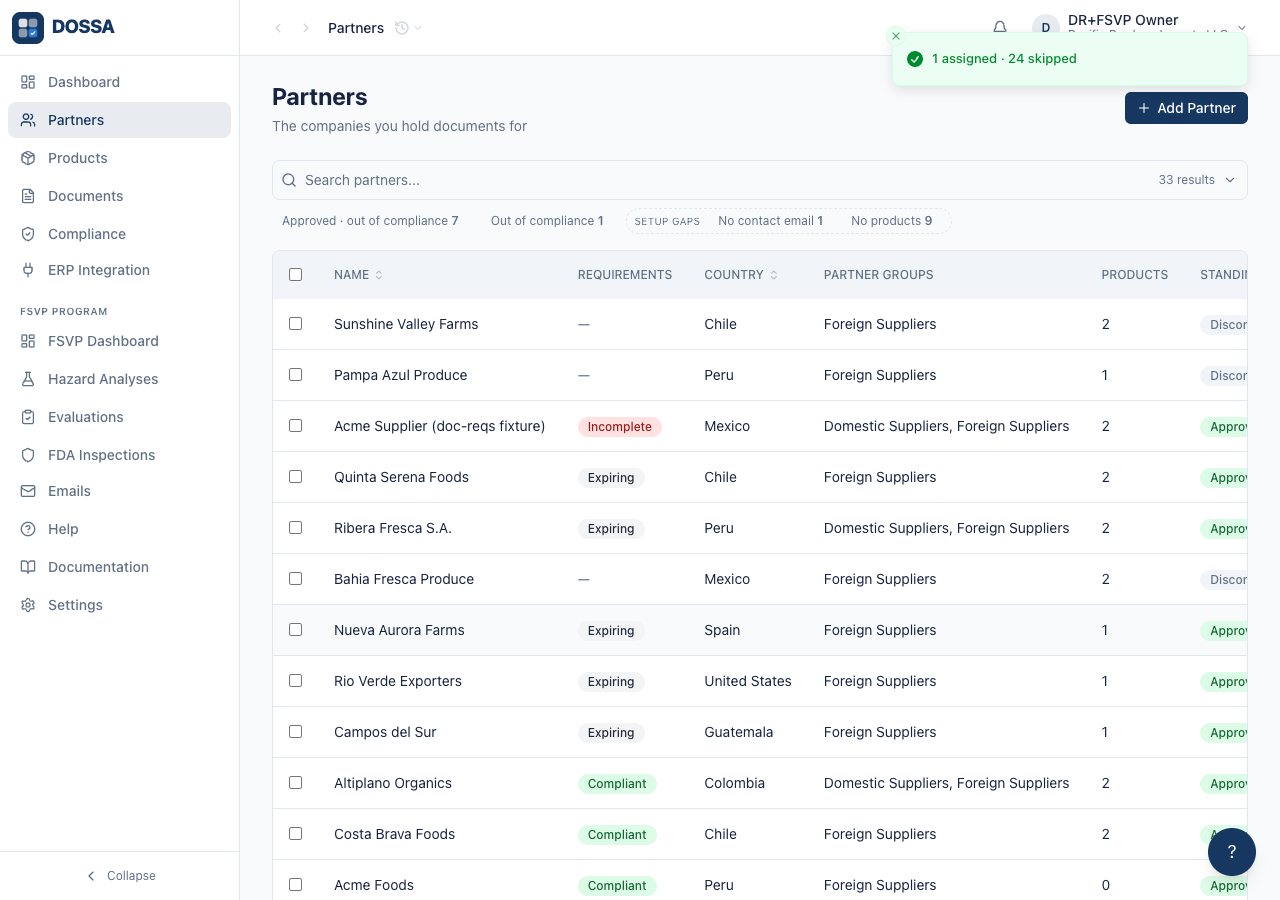Check the Sunshine Valley Farms row
Image resolution: width=1280 pixels, height=900 pixels.
tap(295, 323)
